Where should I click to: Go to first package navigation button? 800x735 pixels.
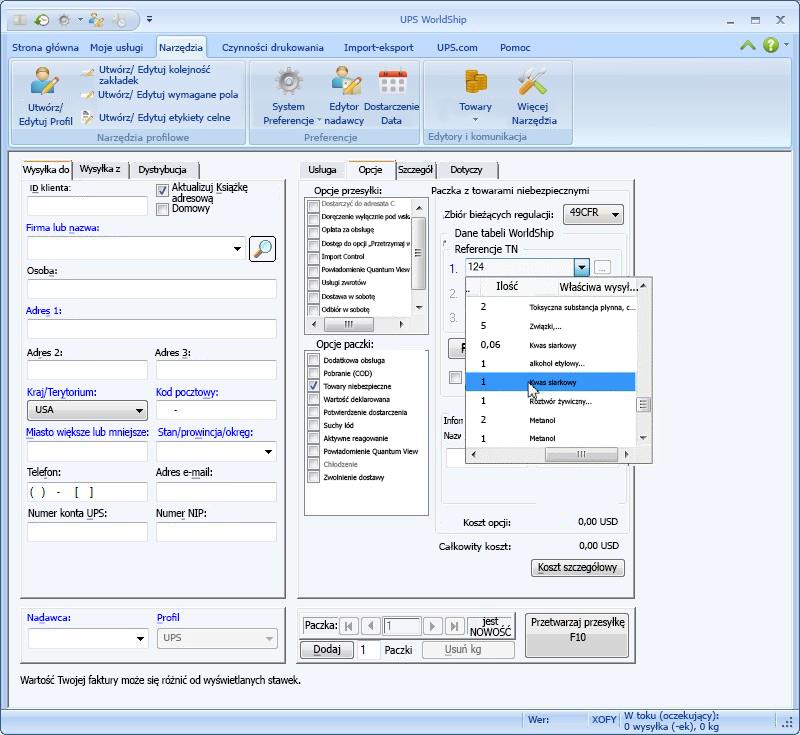pyautogui.click(x=348, y=625)
